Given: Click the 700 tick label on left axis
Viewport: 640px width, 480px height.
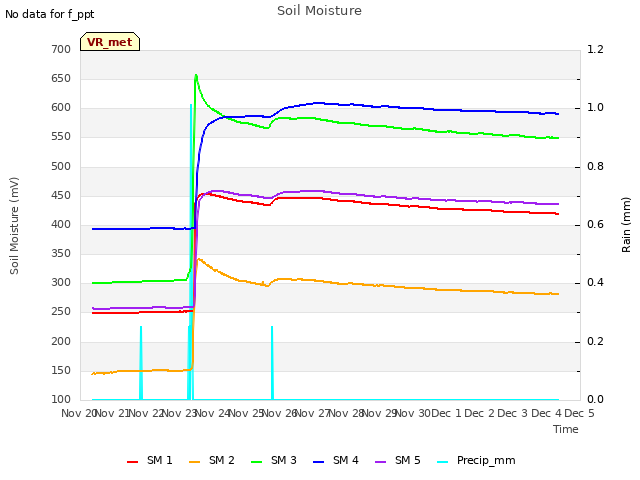Looking at the screenshot, I should click(61, 49).
